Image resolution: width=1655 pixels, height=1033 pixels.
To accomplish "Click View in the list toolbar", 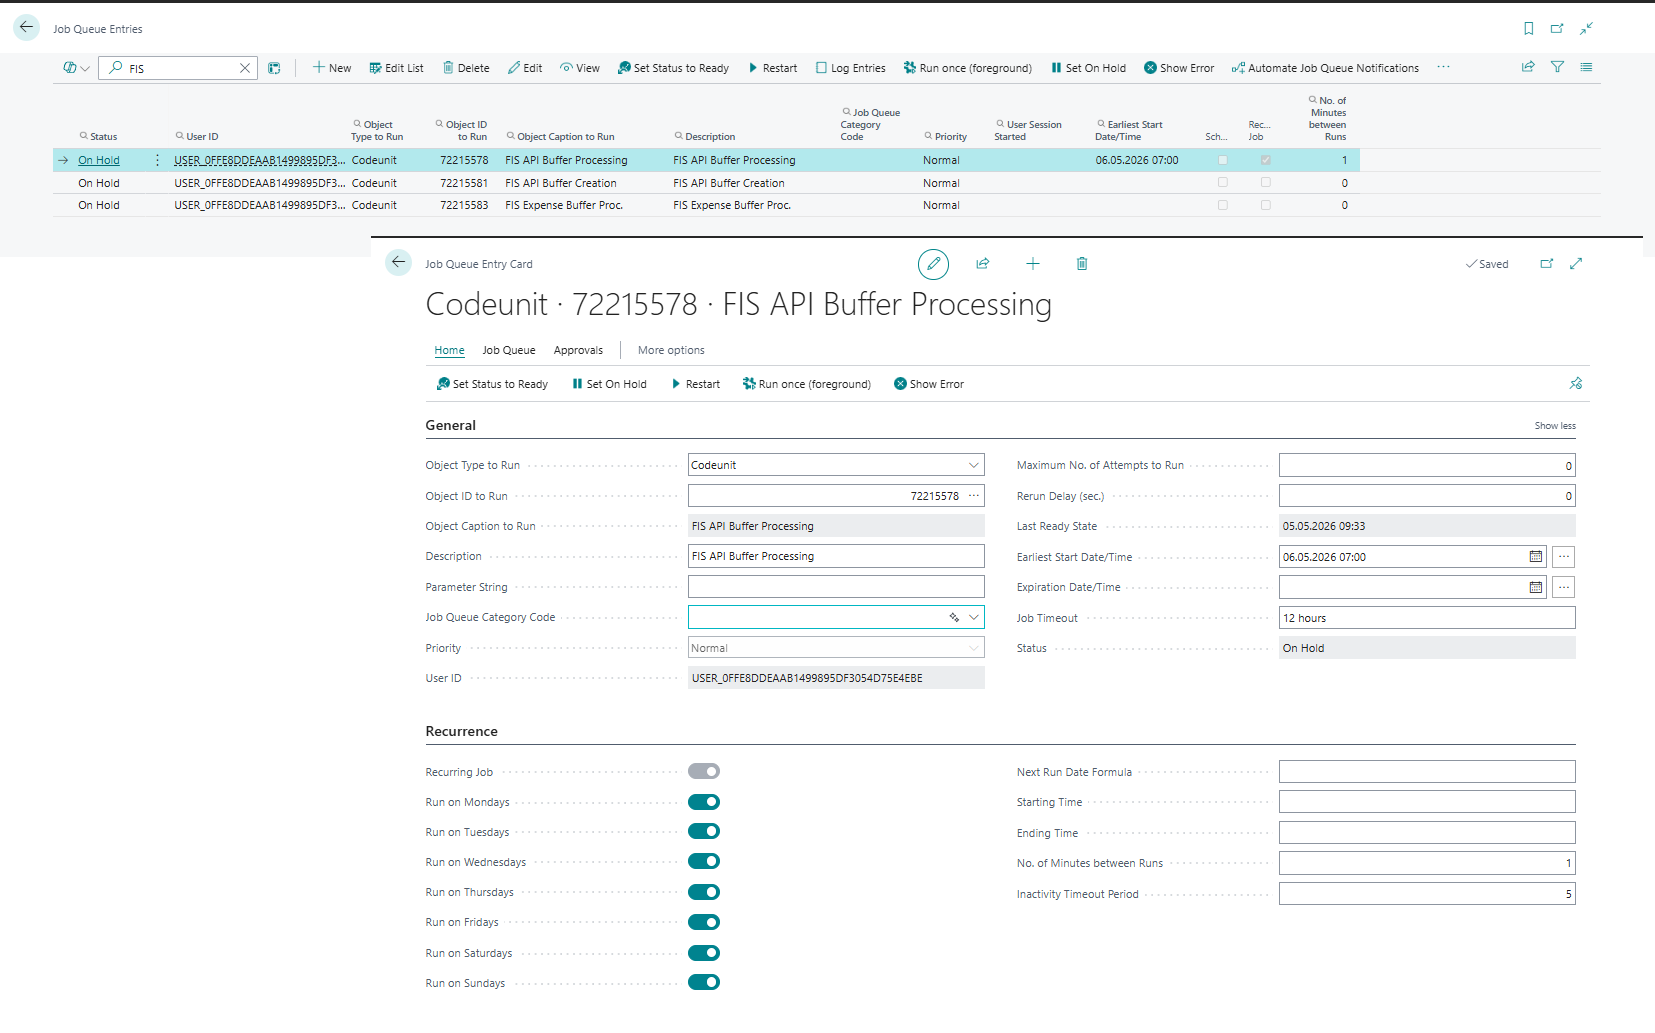I will [x=580, y=68].
